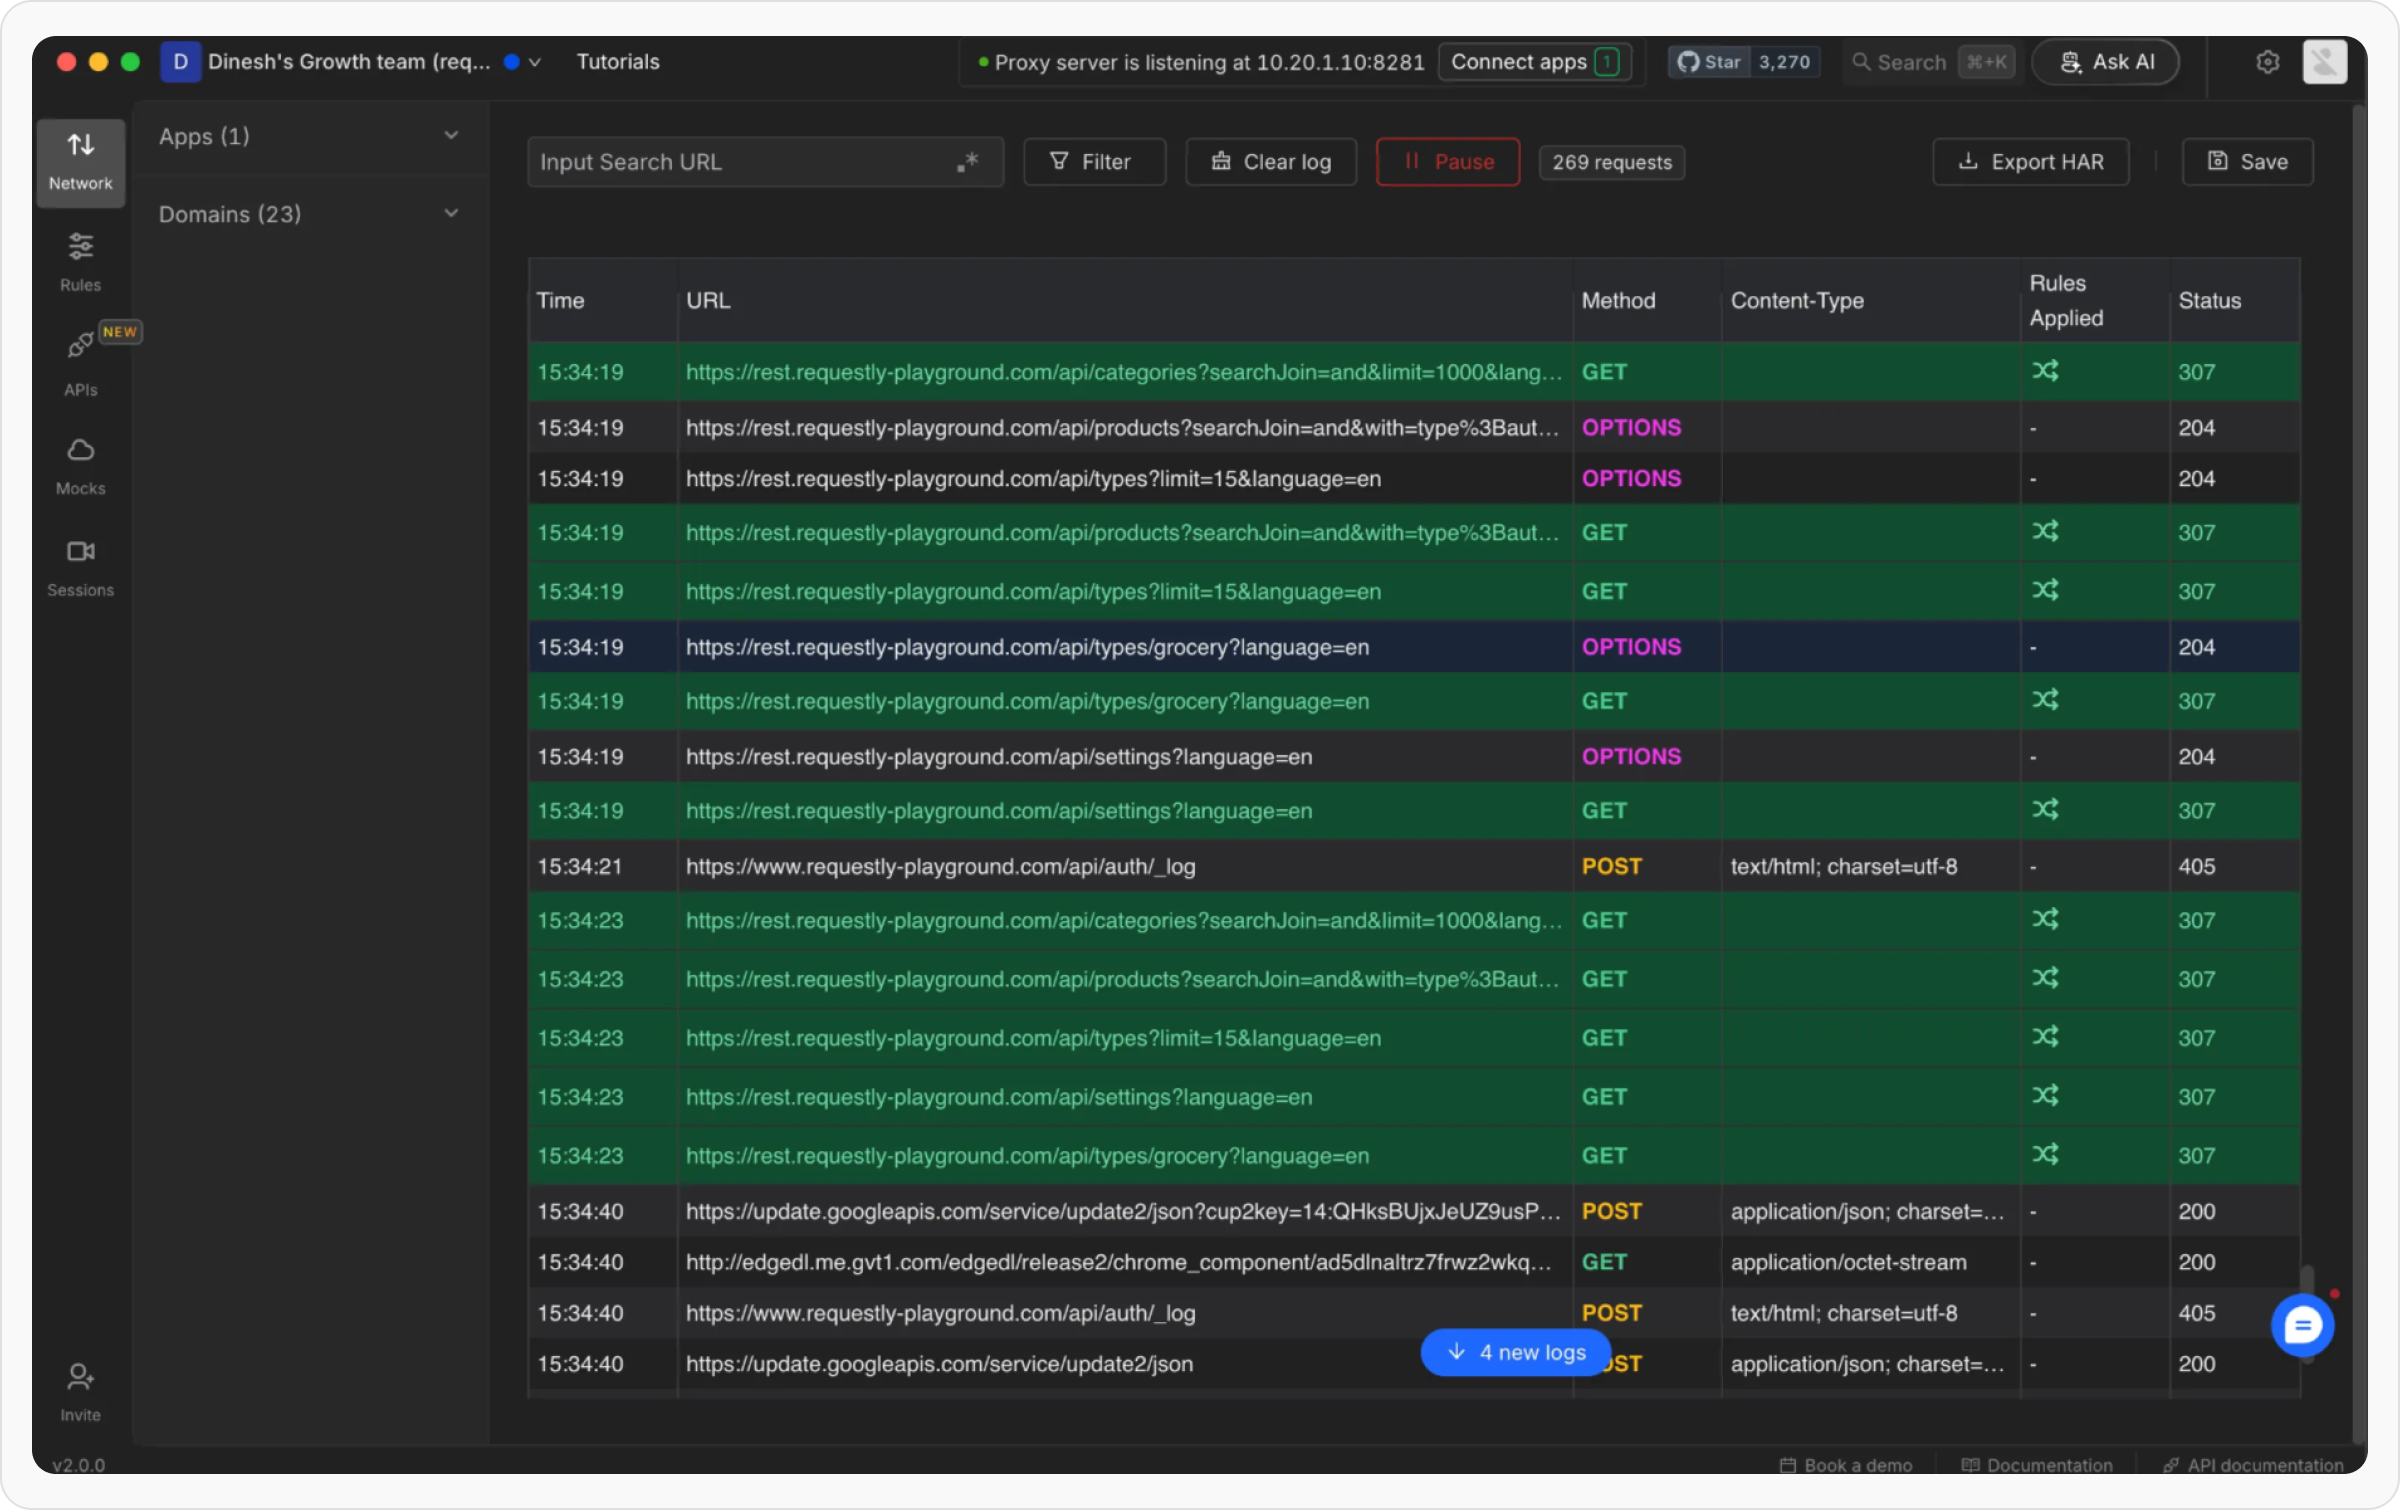This screenshot has width=2400, height=1510.
Task: Open settings gear icon in title bar
Action: (2267, 62)
